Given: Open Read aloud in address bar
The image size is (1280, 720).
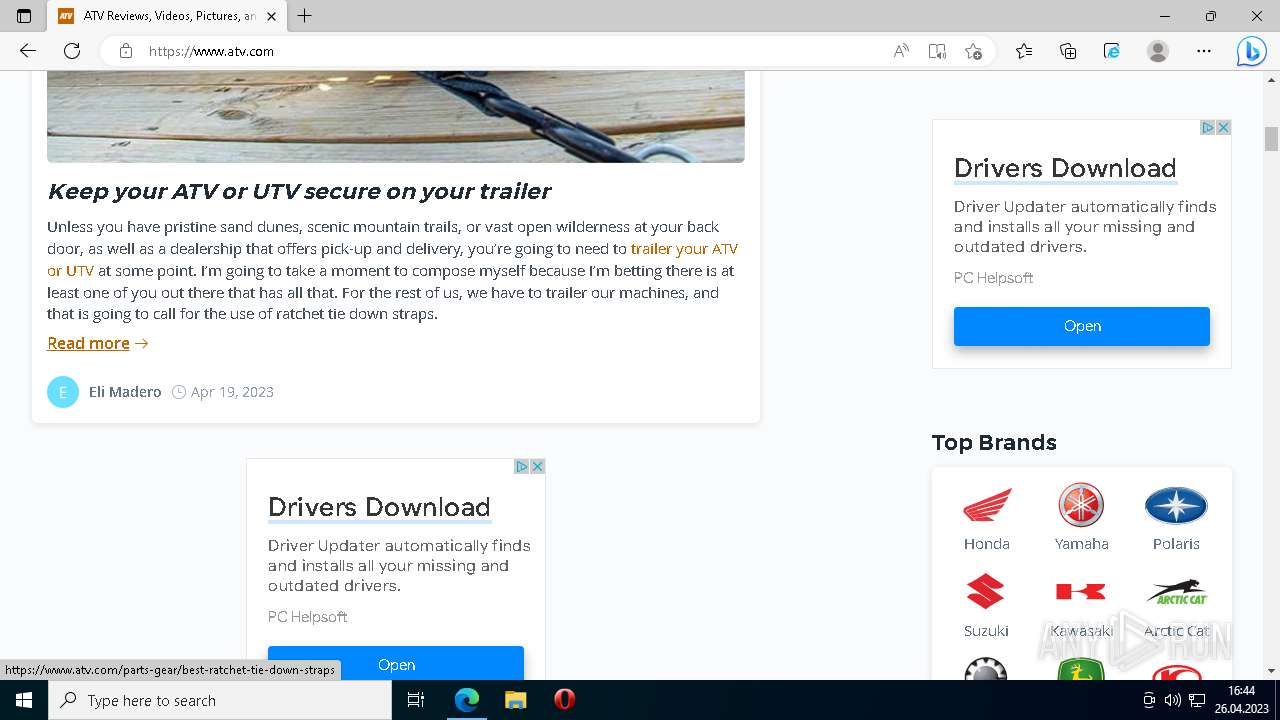Looking at the screenshot, I should (901, 51).
